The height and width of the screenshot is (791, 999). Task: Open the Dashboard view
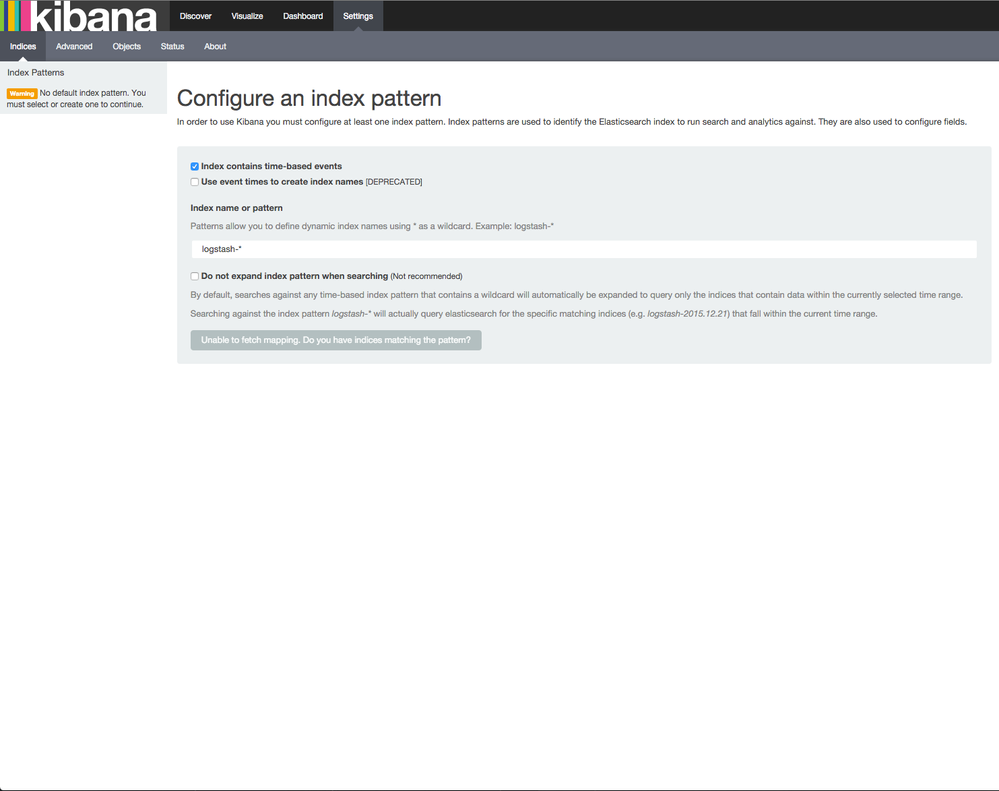[x=302, y=16]
